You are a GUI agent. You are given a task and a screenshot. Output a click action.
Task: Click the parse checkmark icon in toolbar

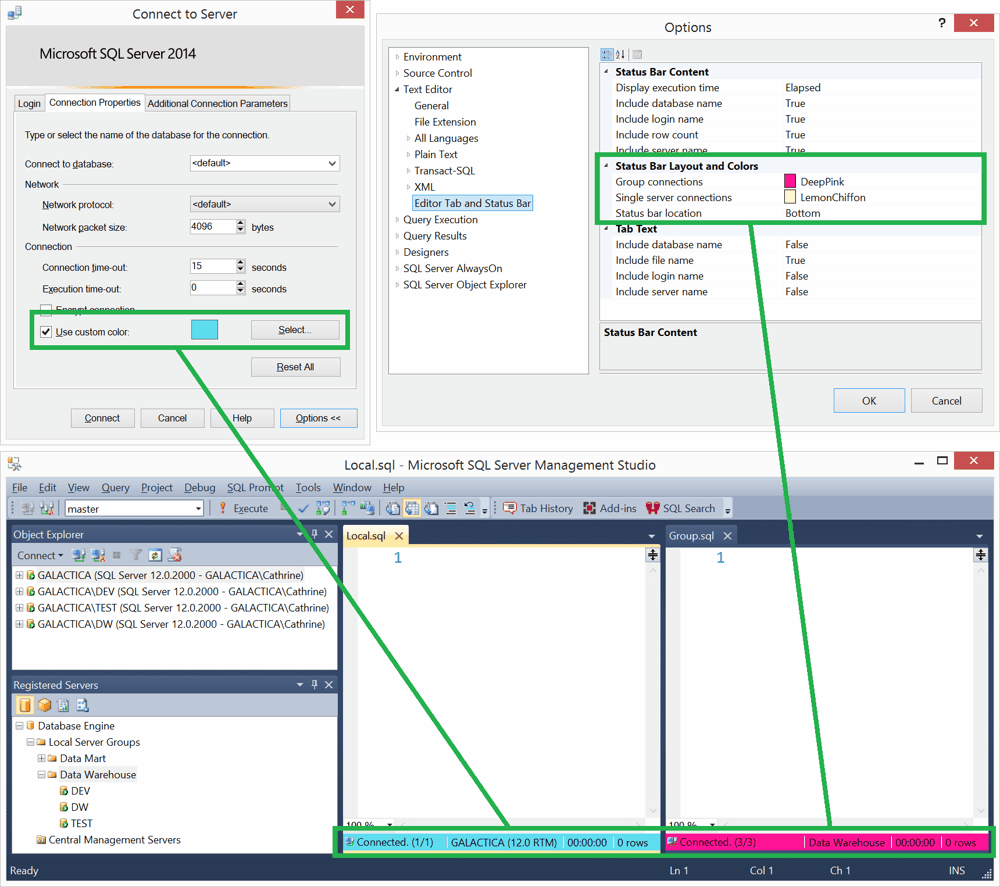tap(304, 509)
